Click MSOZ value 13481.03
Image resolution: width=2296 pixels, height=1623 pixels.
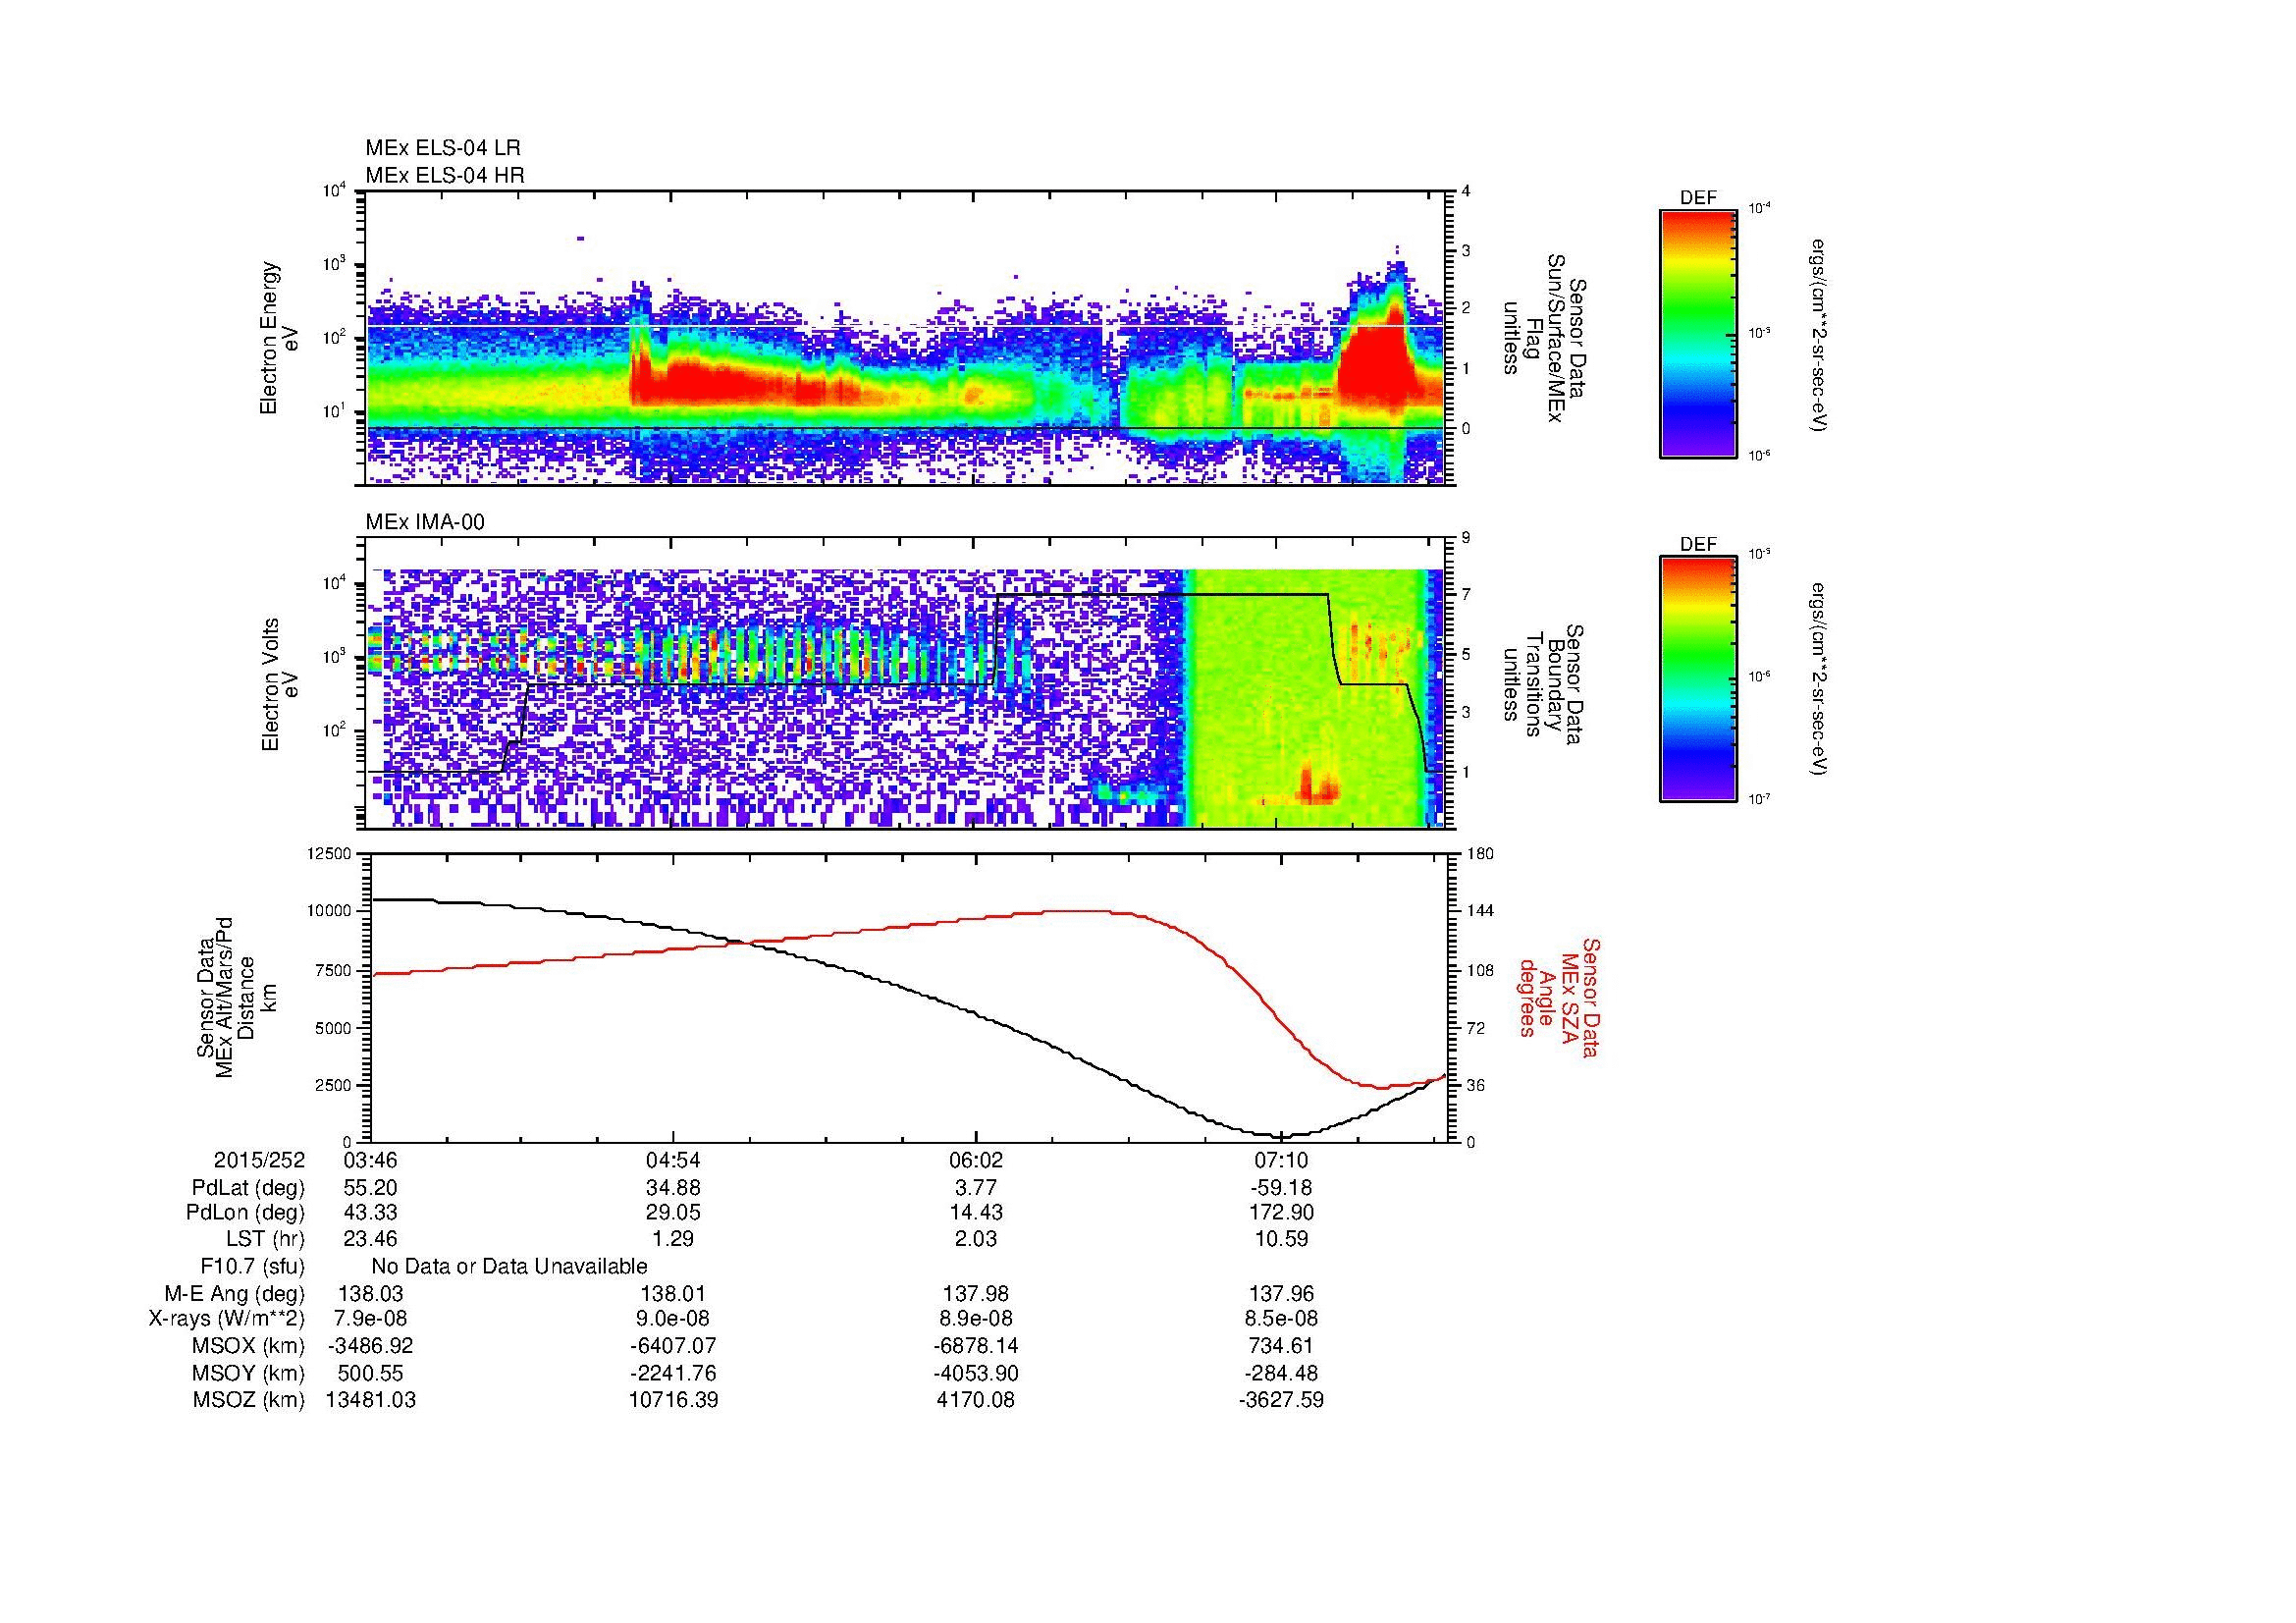370,1399
